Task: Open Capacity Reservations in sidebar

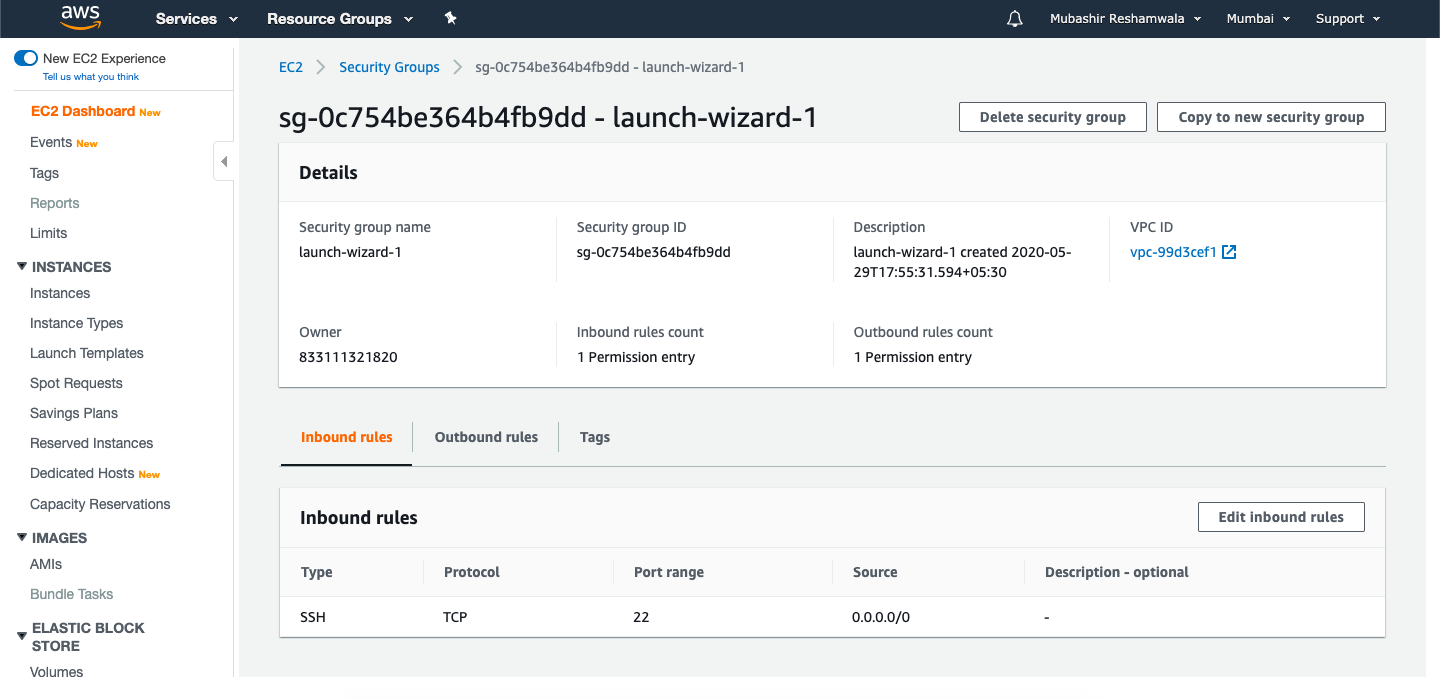Action: pyautogui.click(x=100, y=504)
